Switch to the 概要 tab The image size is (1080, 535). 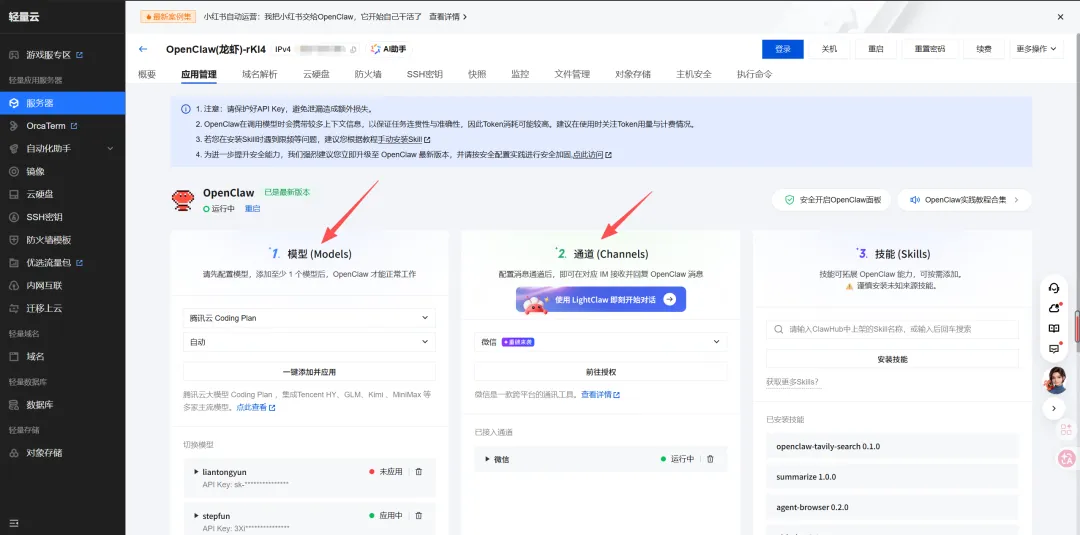(147, 74)
